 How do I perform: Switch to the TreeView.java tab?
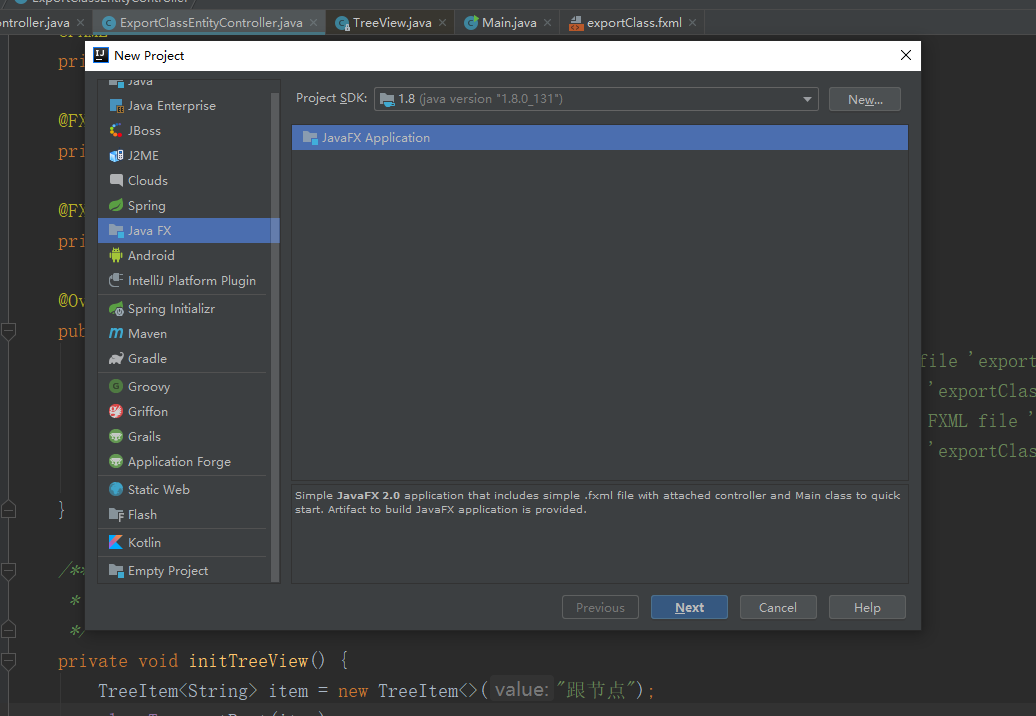[x=392, y=22]
